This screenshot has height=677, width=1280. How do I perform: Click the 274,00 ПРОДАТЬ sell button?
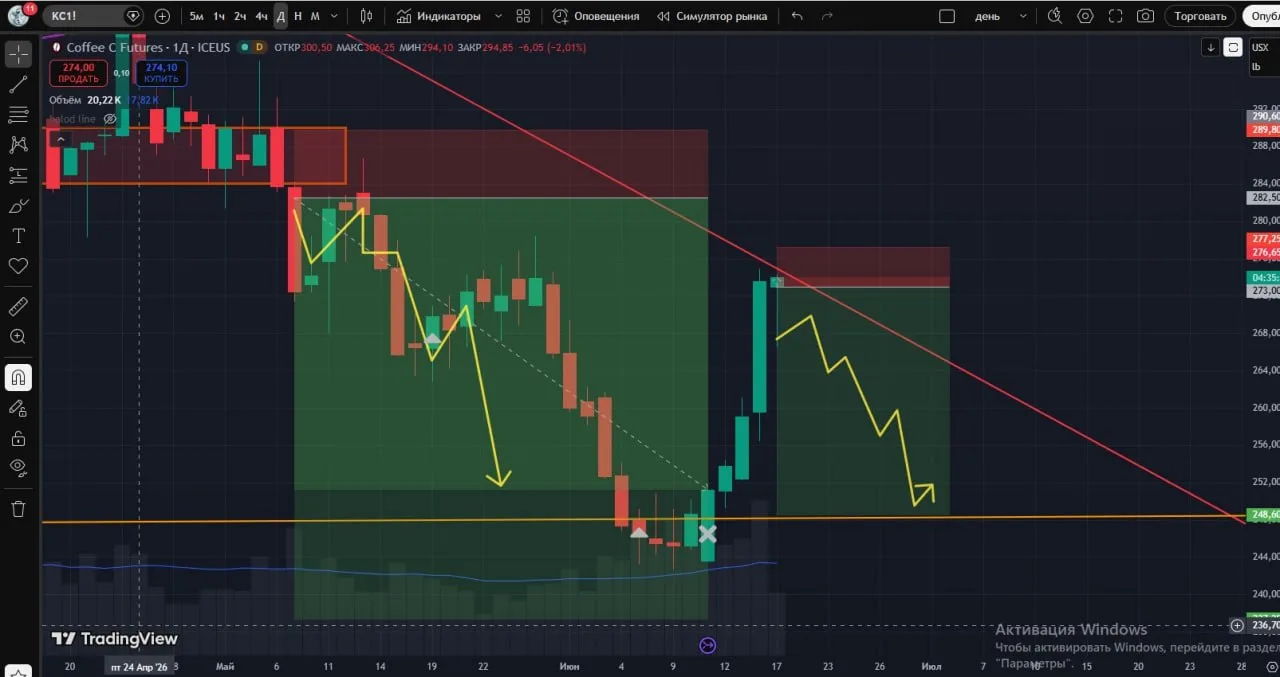coord(77,73)
